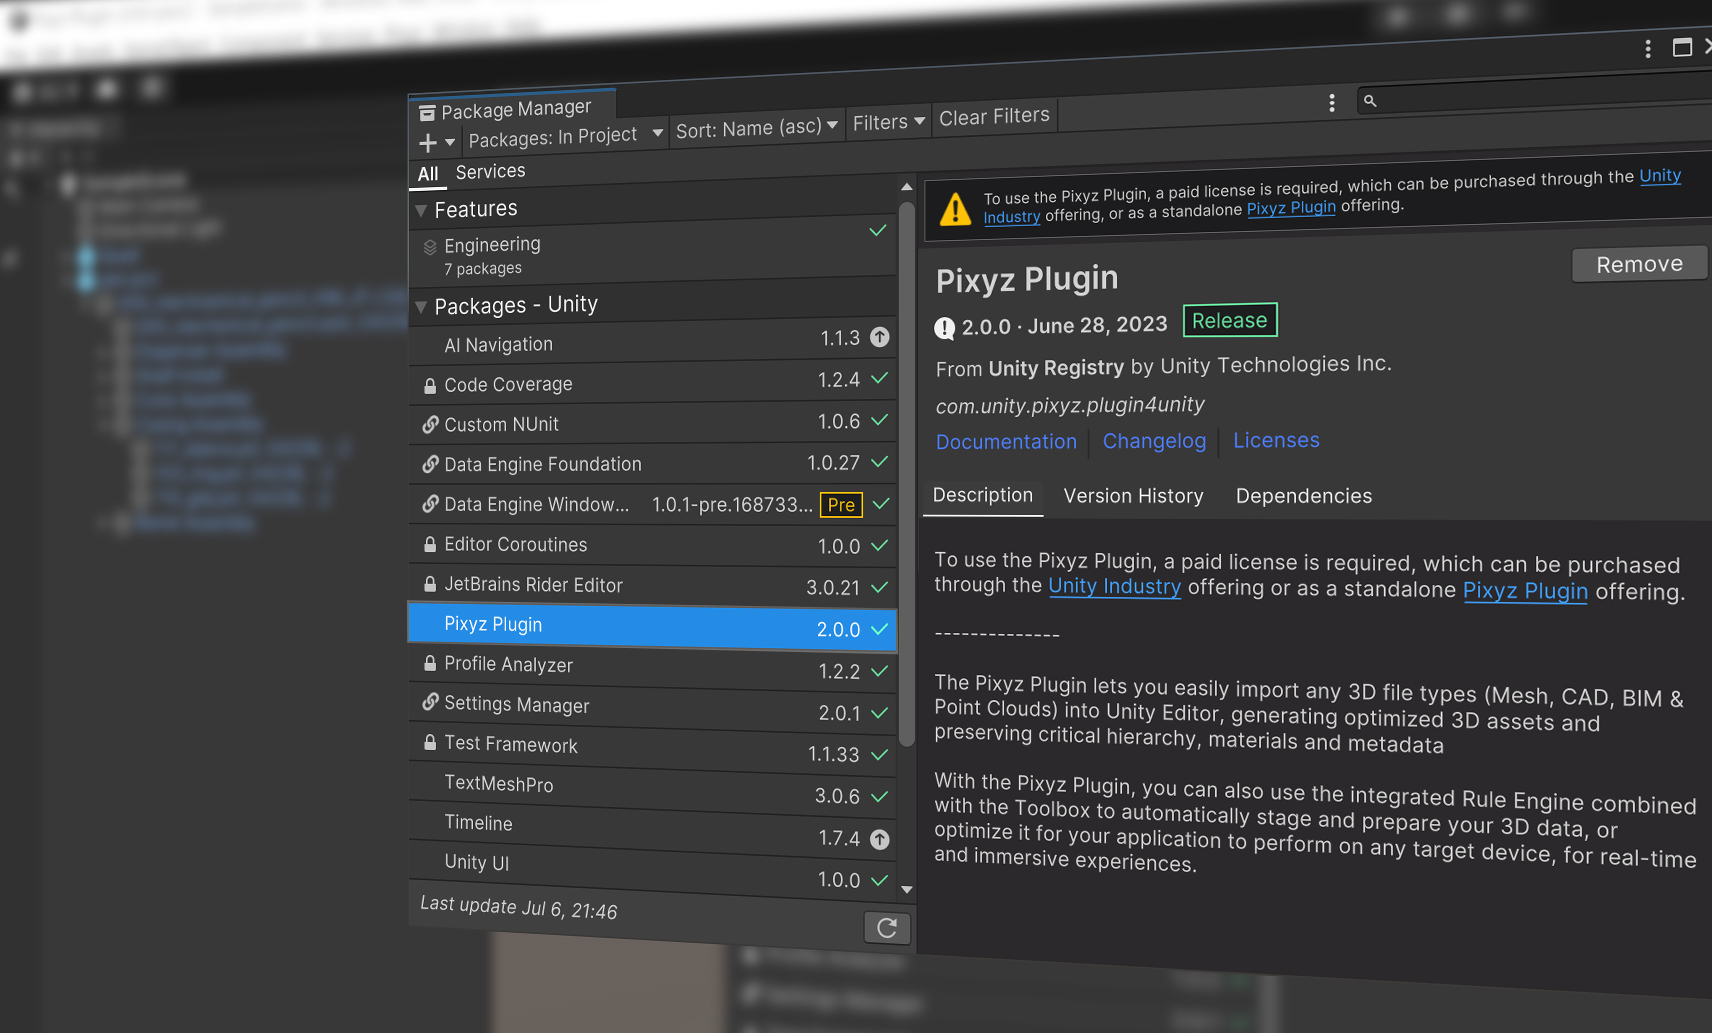The image size is (1712, 1033).
Task: Open the Sort: Name (asc) dropdown
Action: pyautogui.click(x=756, y=128)
